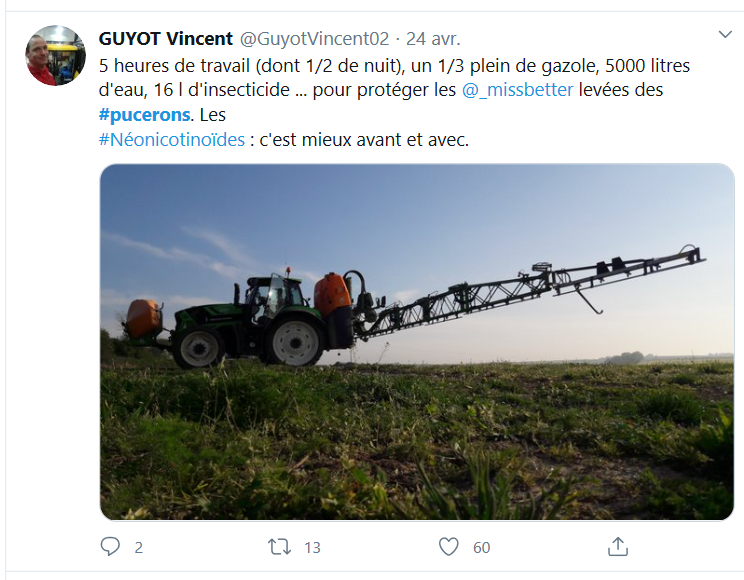Open the #Néonicotinoïdes hashtag
Viewport: 744px width, 580px height.
pyautogui.click(x=172, y=140)
